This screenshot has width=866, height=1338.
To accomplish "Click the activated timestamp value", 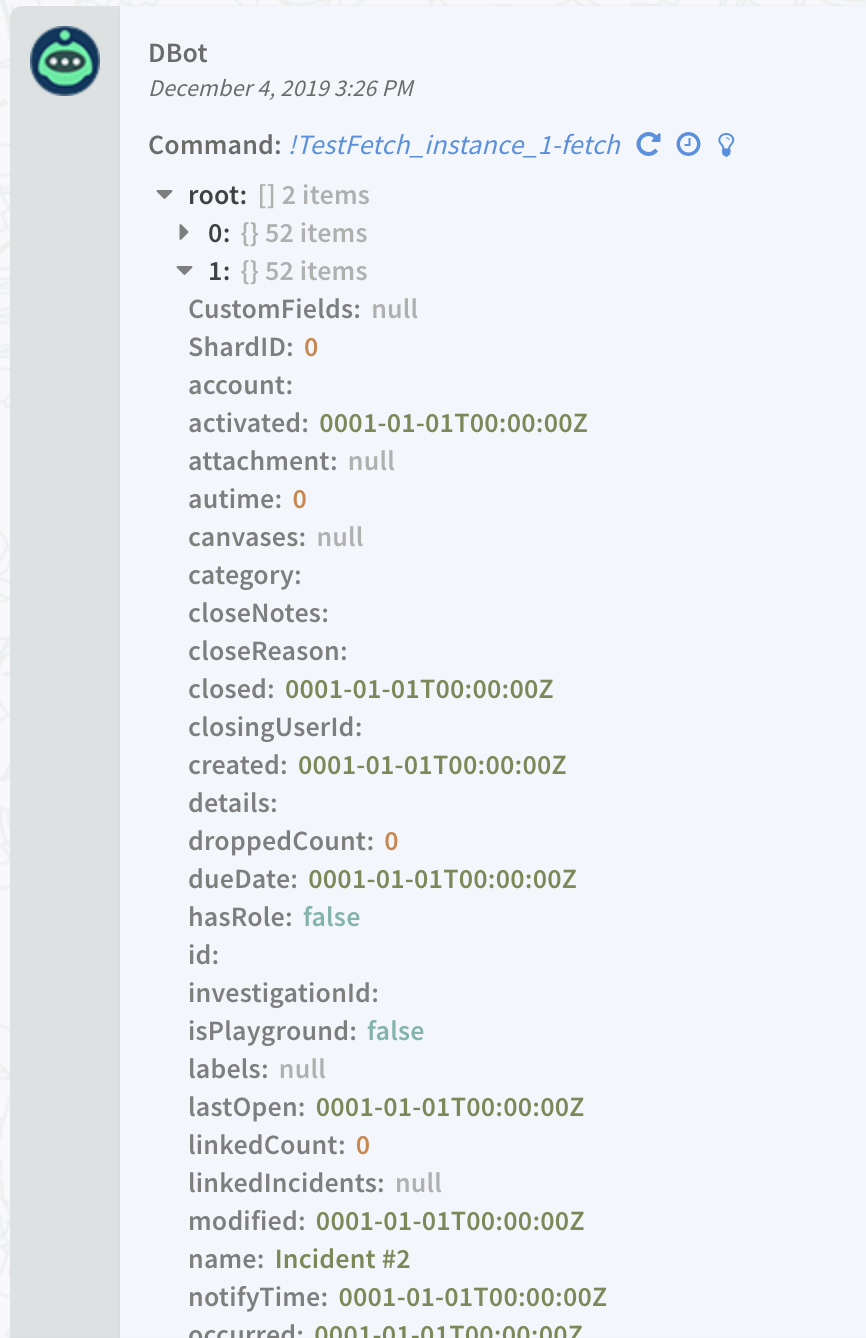I will (x=453, y=423).
